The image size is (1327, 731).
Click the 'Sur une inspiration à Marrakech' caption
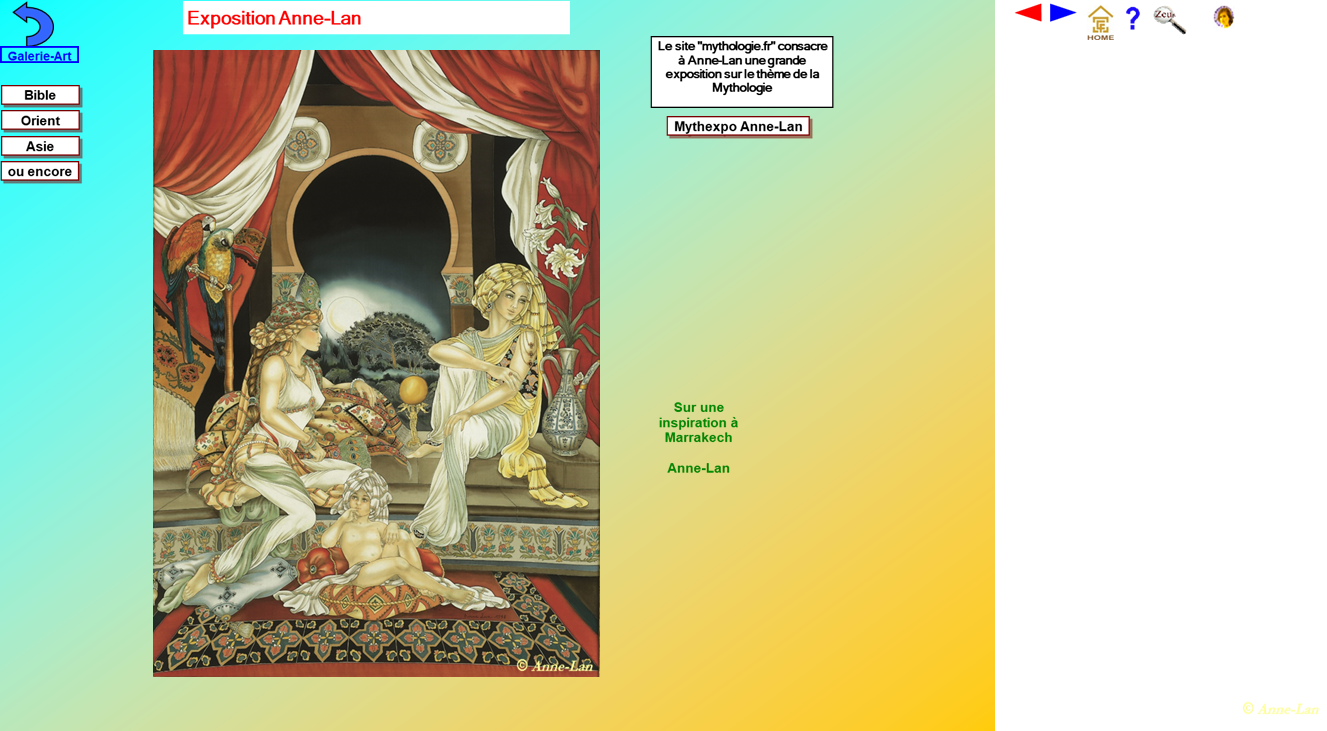(698, 422)
